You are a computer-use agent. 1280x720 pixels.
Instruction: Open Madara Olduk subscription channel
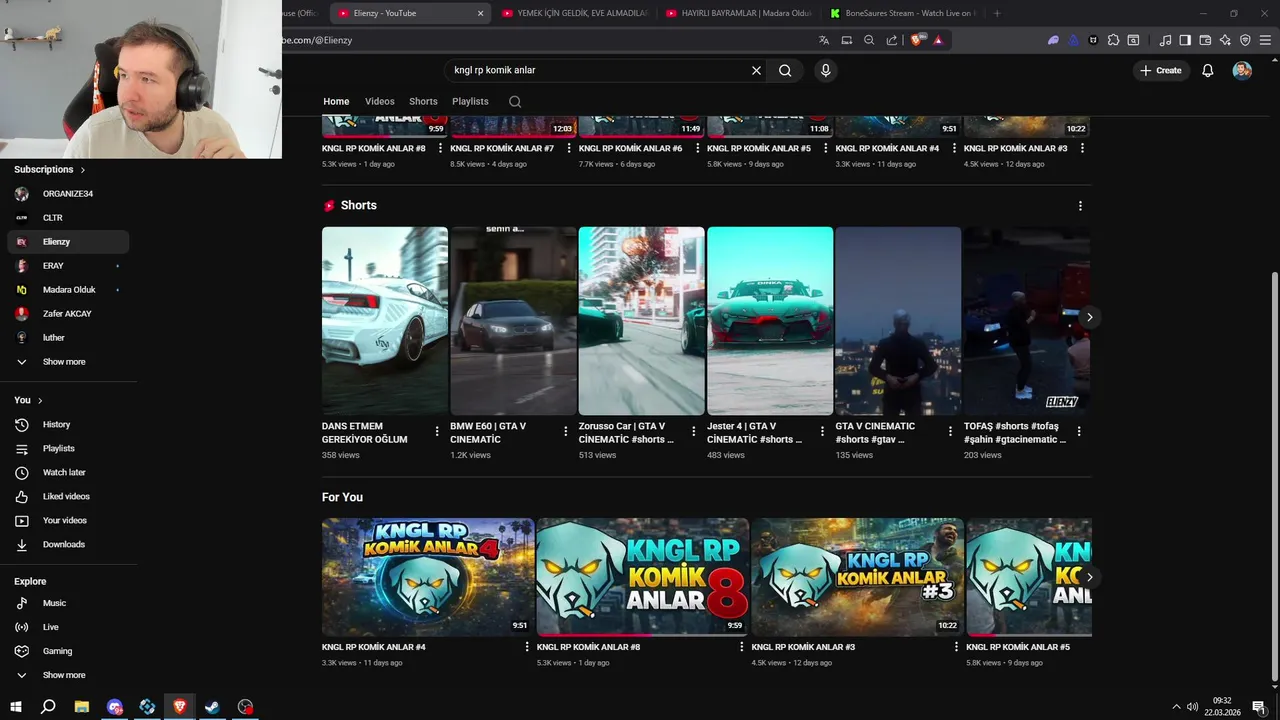click(68, 290)
